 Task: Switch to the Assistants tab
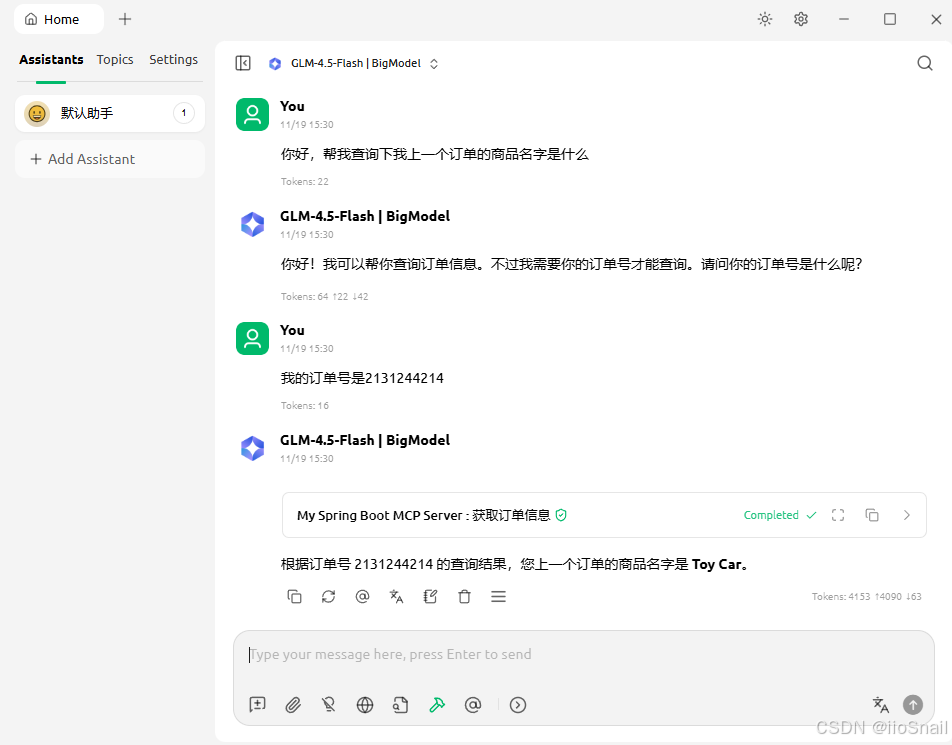tap(51, 60)
